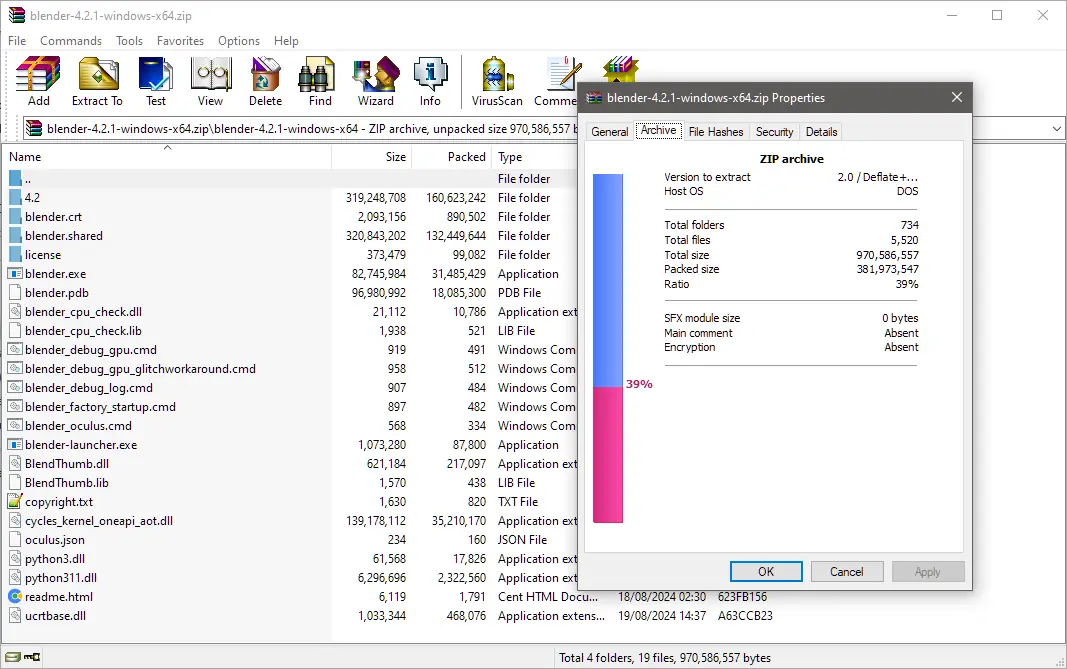
Task: Click the archive icon in the address bar
Action: (35, 129)
